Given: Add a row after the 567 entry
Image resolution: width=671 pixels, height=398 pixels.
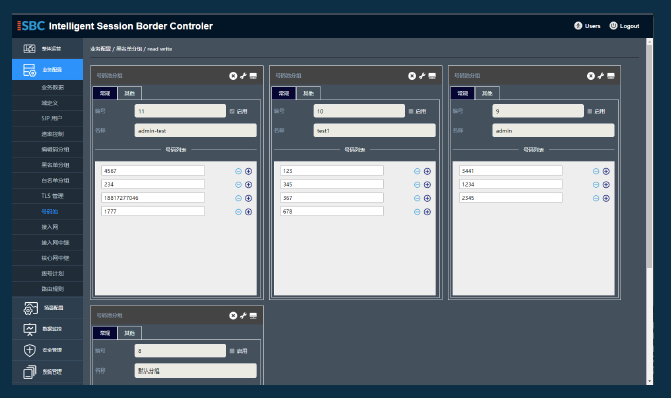Looking at the screenshot, I should coord(427,198).
